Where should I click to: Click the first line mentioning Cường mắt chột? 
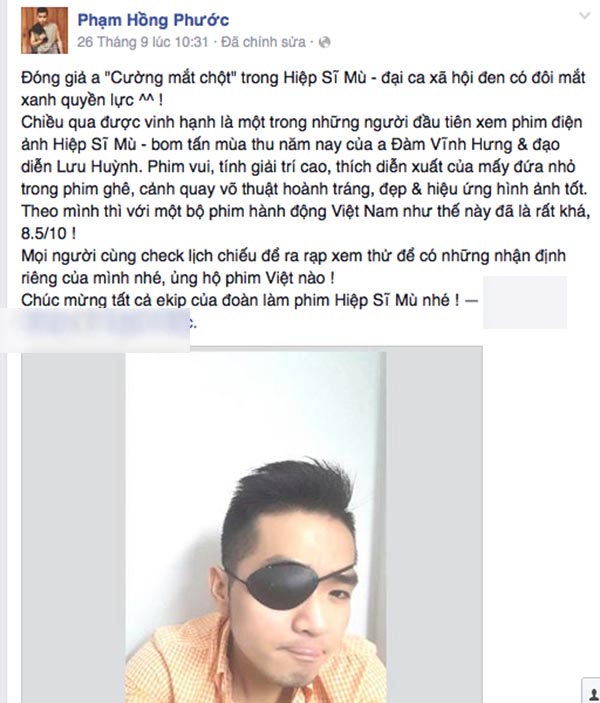(303, 78)
